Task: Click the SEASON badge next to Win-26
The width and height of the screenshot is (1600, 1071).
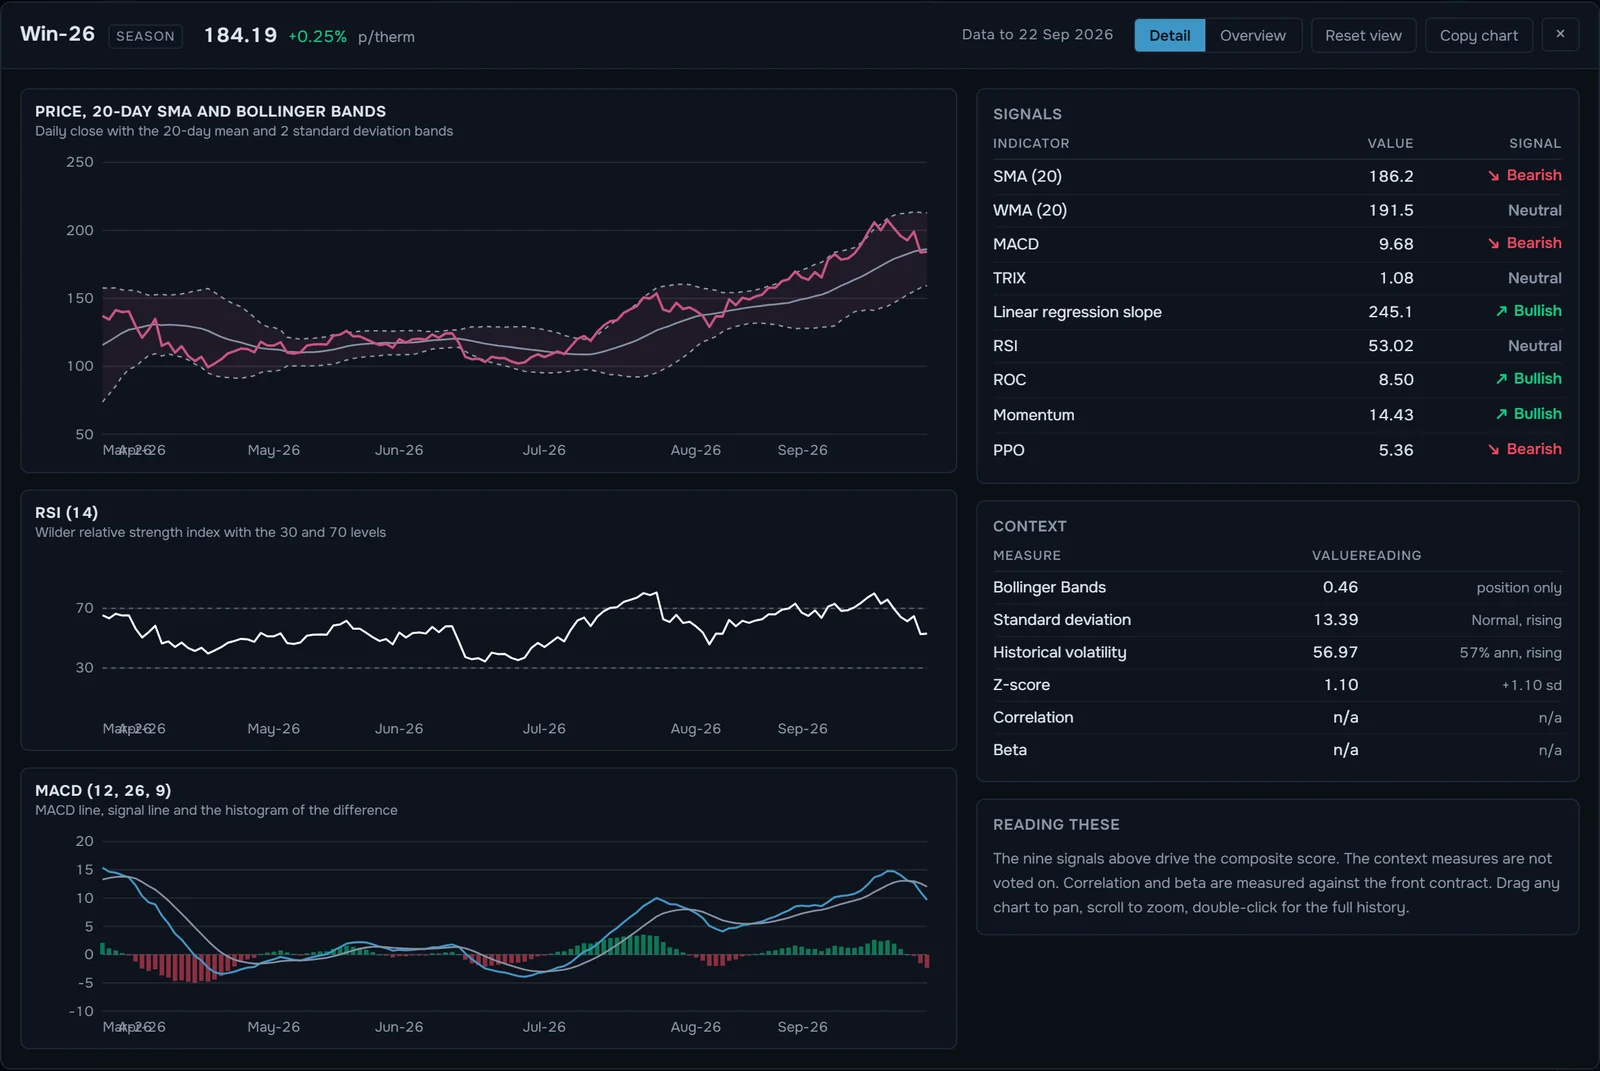Action: (x=145, y=36)
